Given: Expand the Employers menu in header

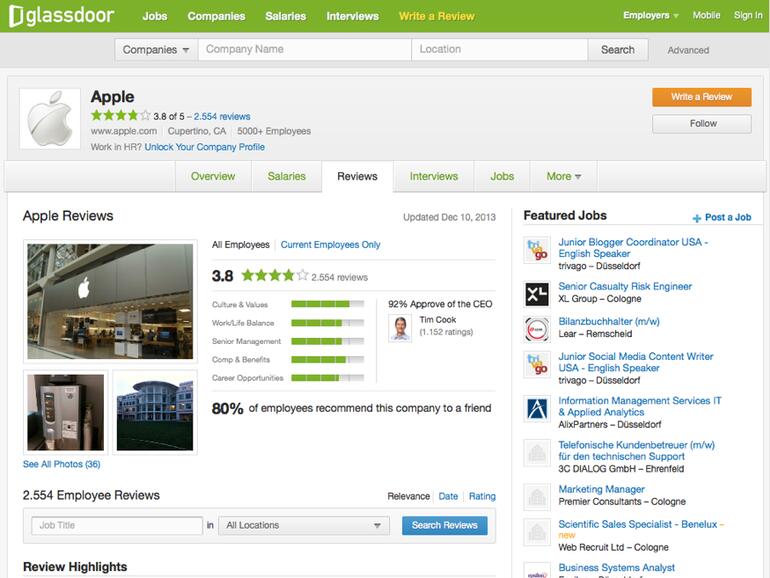Looking at the screenshot, I should point(651,15).
